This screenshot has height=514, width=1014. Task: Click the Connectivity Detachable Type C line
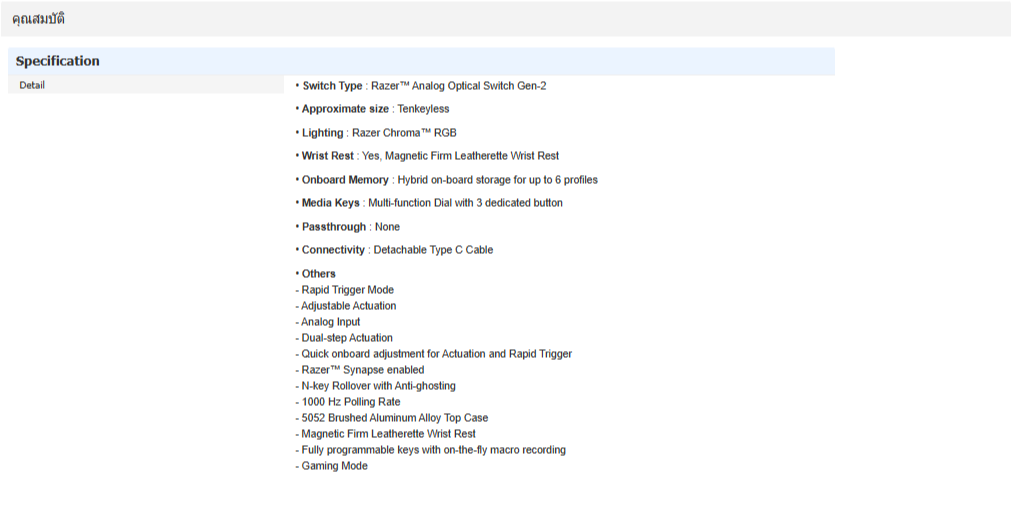394,250
